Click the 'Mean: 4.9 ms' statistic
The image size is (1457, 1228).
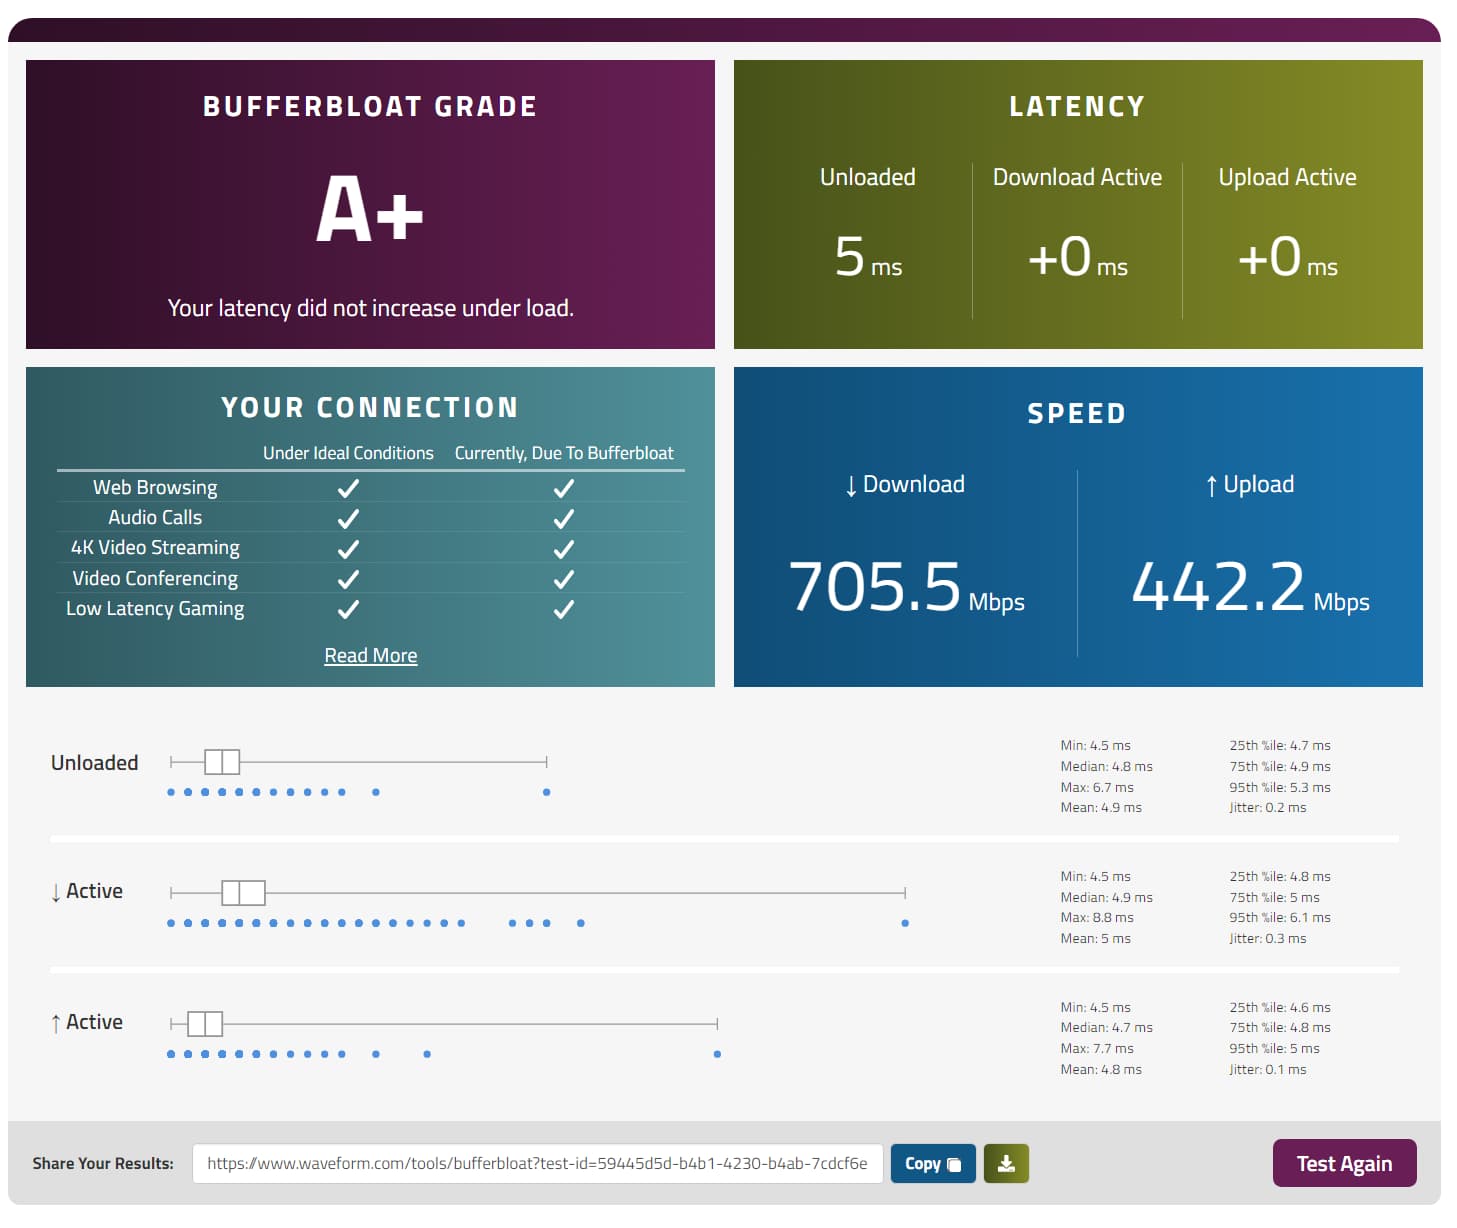pyautogui.click(x=1101, y=807)
